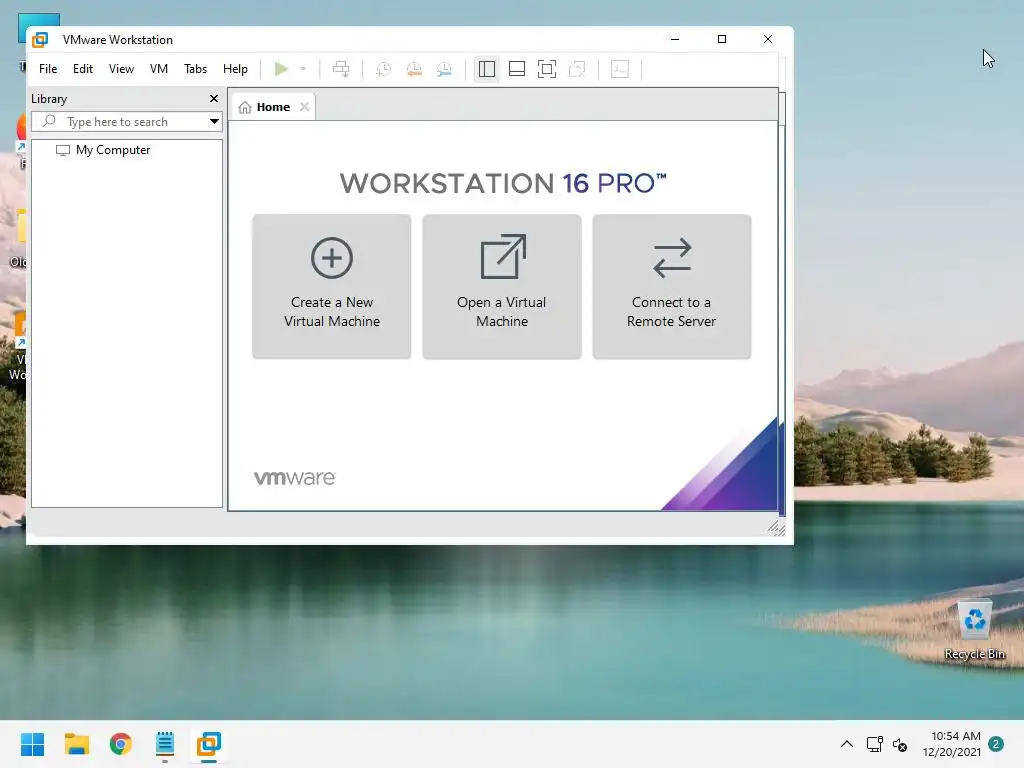
Task: Show hidden system tray icons
Action: pos(846,744)
